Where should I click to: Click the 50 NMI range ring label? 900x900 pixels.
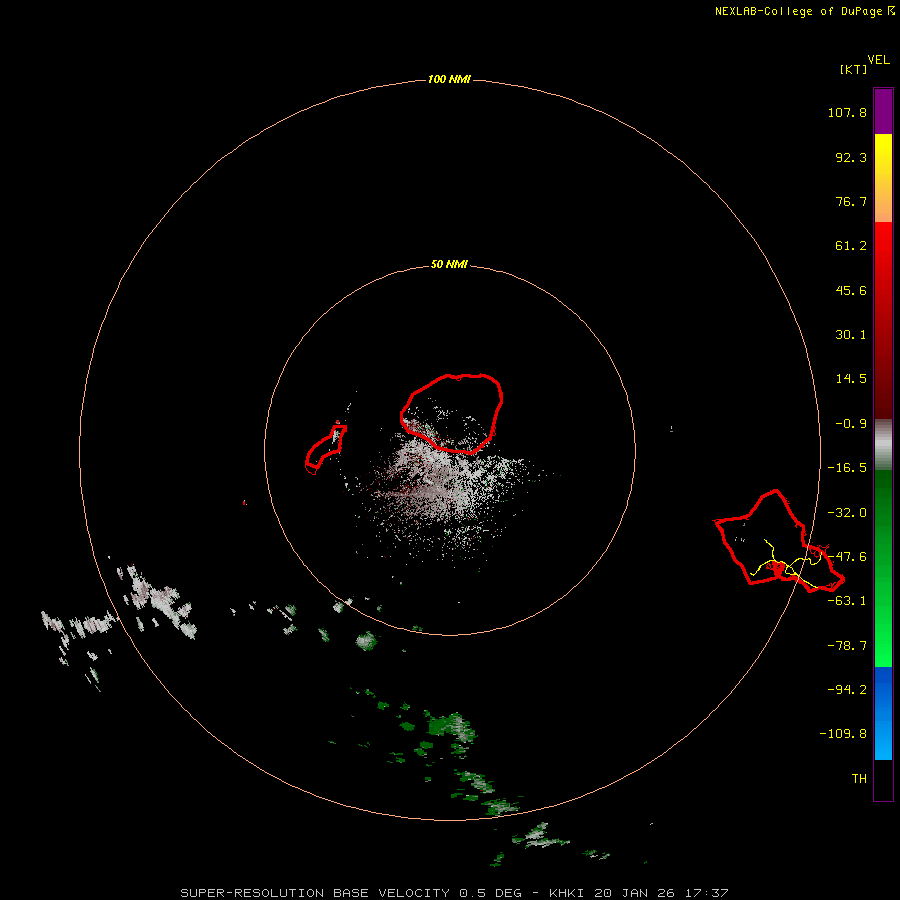tap(449, 264)
